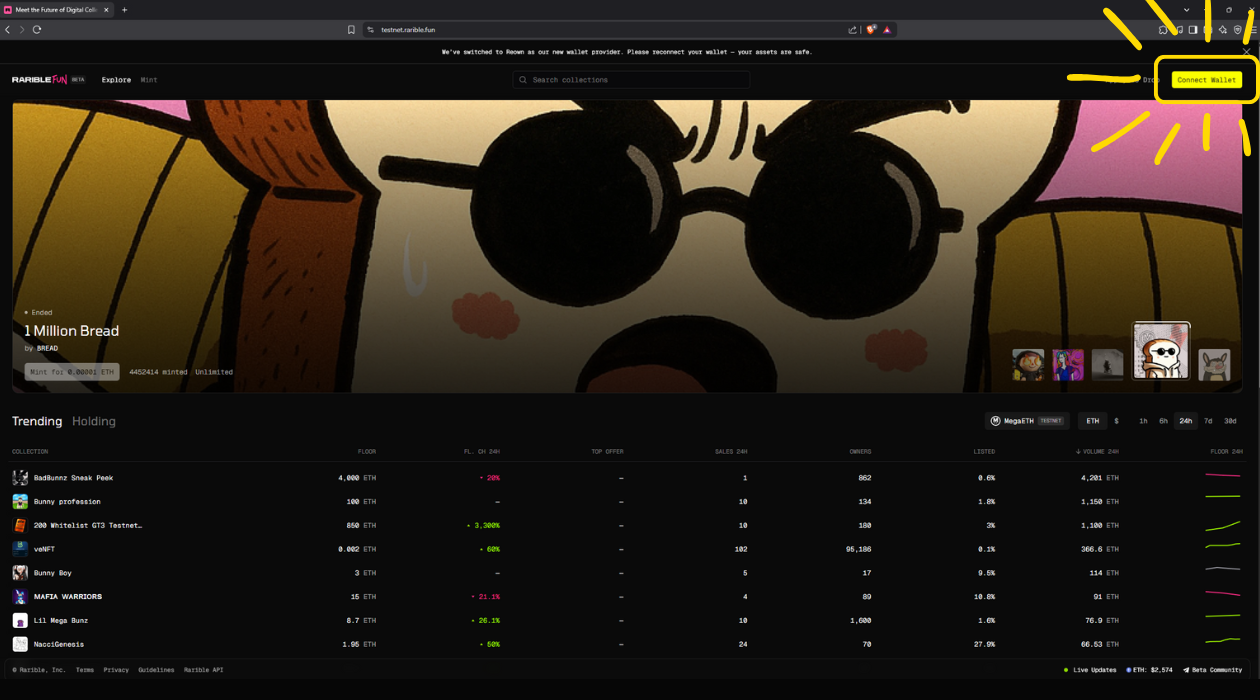
Task: Click the Bunny profession collection icon
Action: tap(20, 502)
